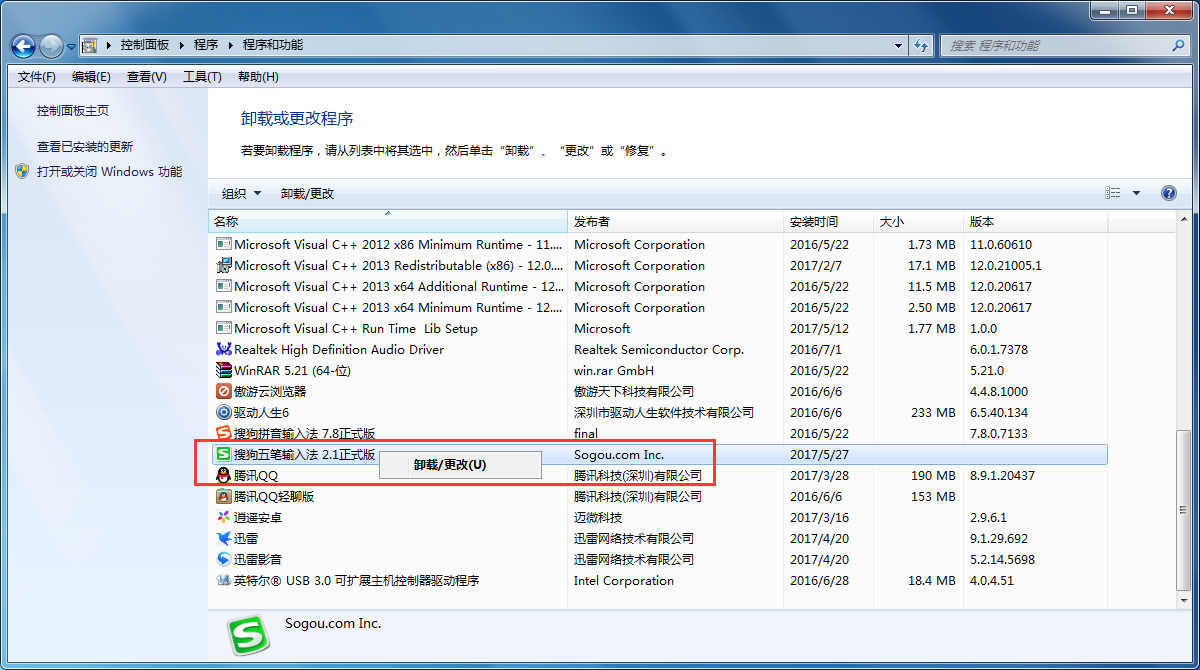Image resolution: width=1200 pixels, height=670 pixels.
Task: Sort by the 安装时间 column header
Action: pyautogui.click(x=828, y=221)
